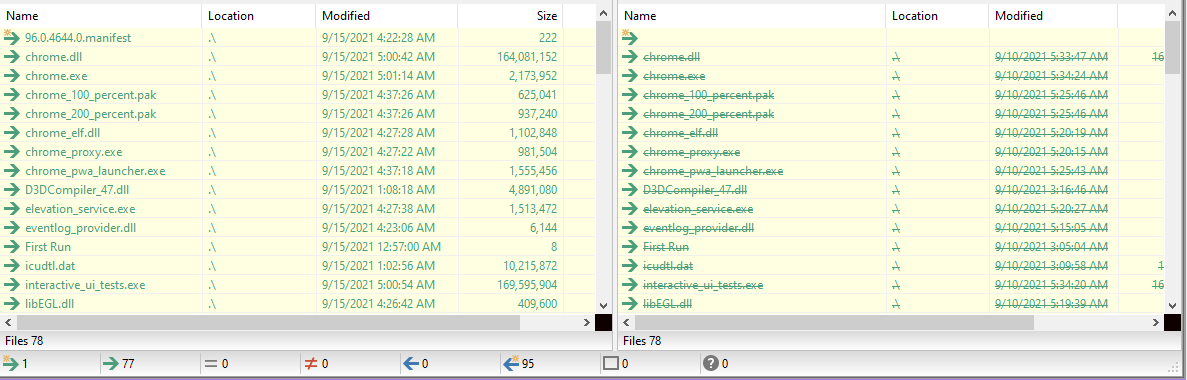
Task: Click the not-equal red filter icon
Action: 310,364
